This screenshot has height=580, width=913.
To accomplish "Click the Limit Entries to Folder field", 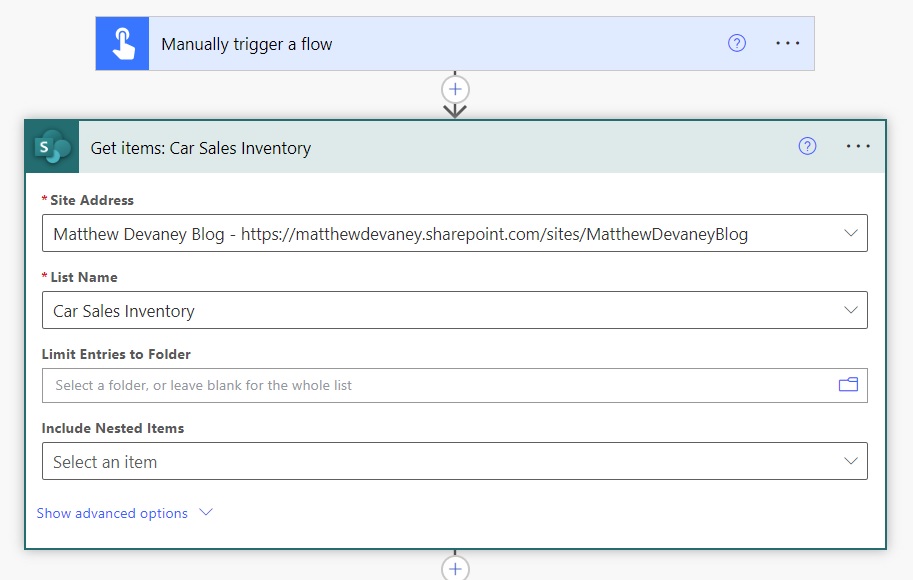I will (455, 386).
